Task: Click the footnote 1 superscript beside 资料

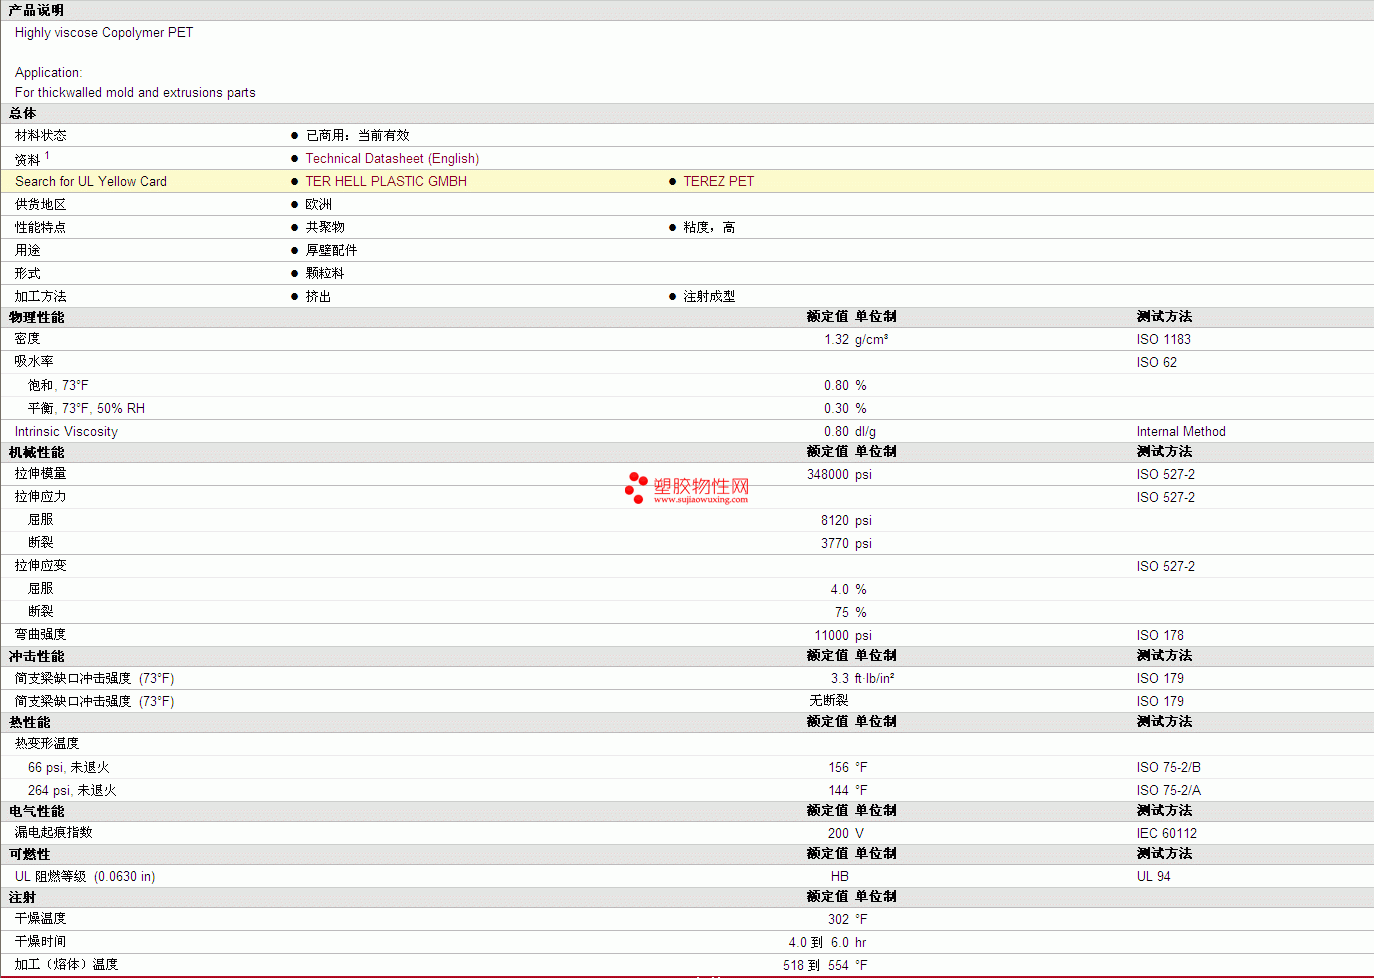Action: pos(47,155)
